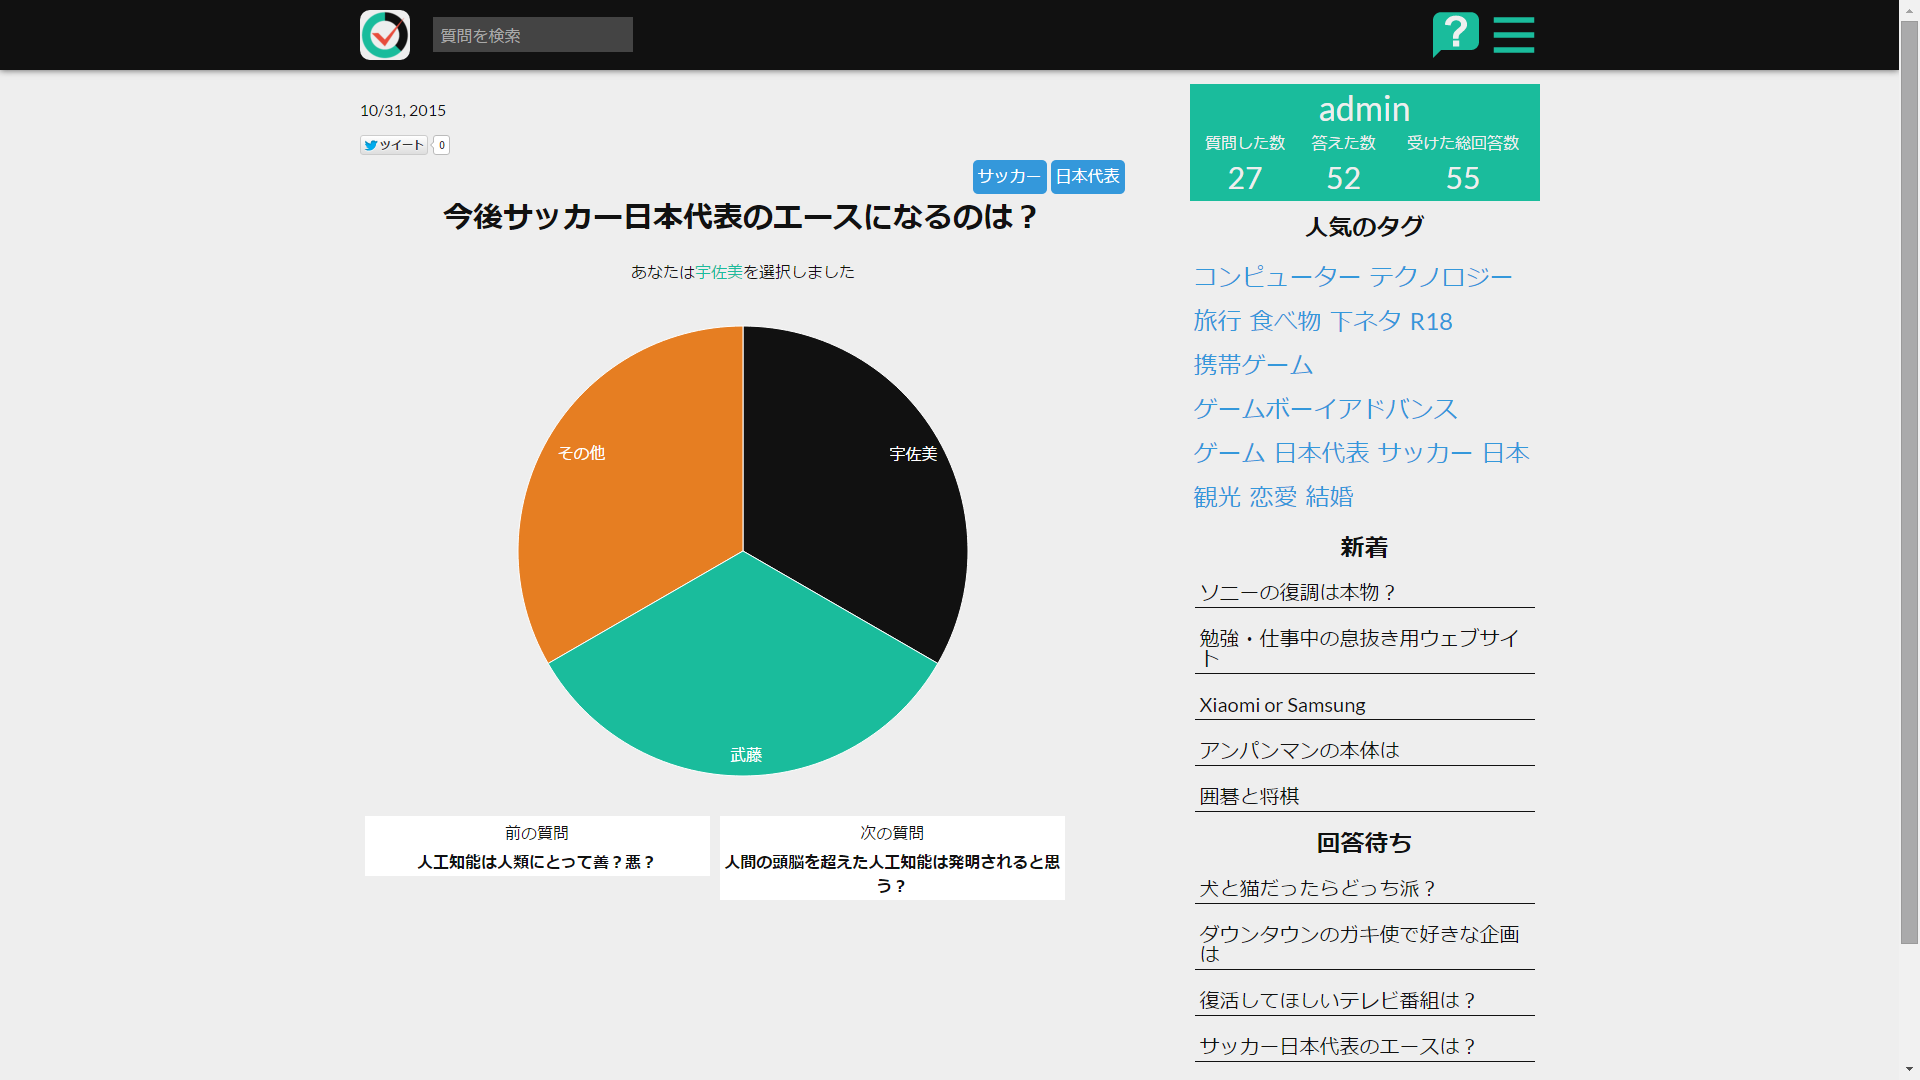Click the admin username header

(x=1364, y=109)
